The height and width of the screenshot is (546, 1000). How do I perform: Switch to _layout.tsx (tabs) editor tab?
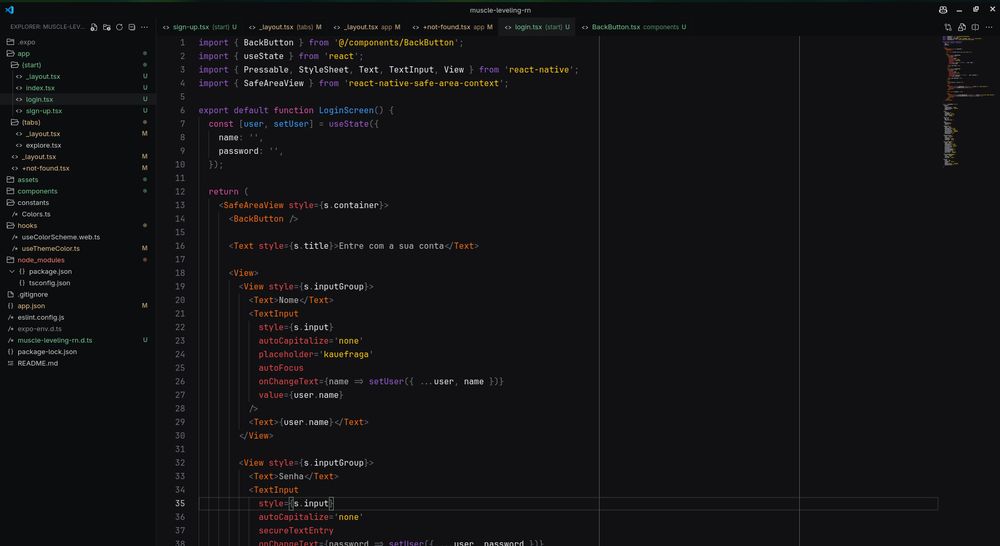[x=284, y=27]
